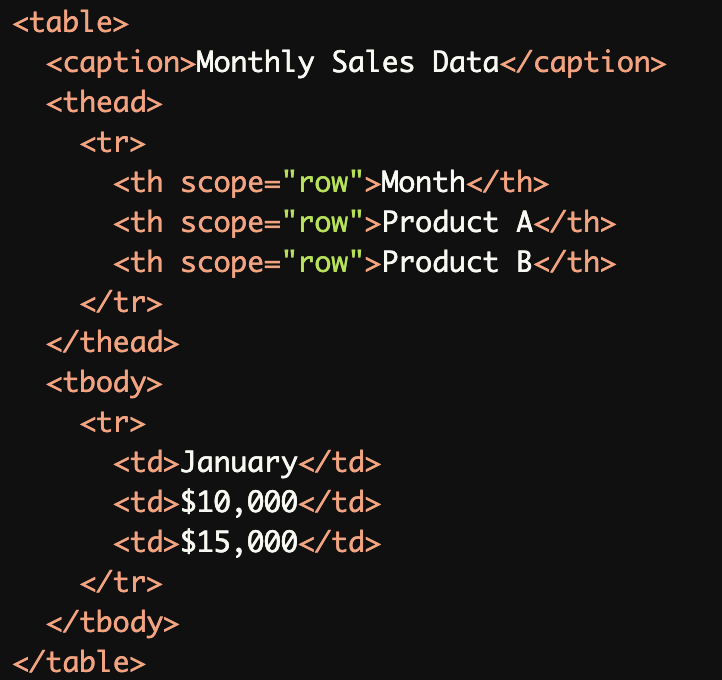Image resolution: width=722 pixels, height=680 pixels.
Task: Click the caption text Monthly Sales Data
Action: tap(347, 63)
